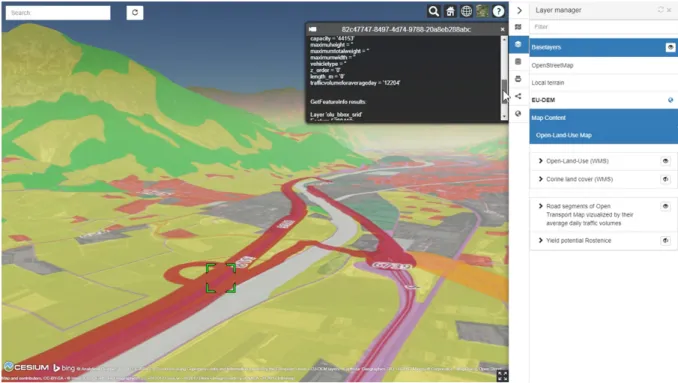Viewport: 678px width, 383px height.
Task: Click the Bing logo credit
Action: coord(64,368)
